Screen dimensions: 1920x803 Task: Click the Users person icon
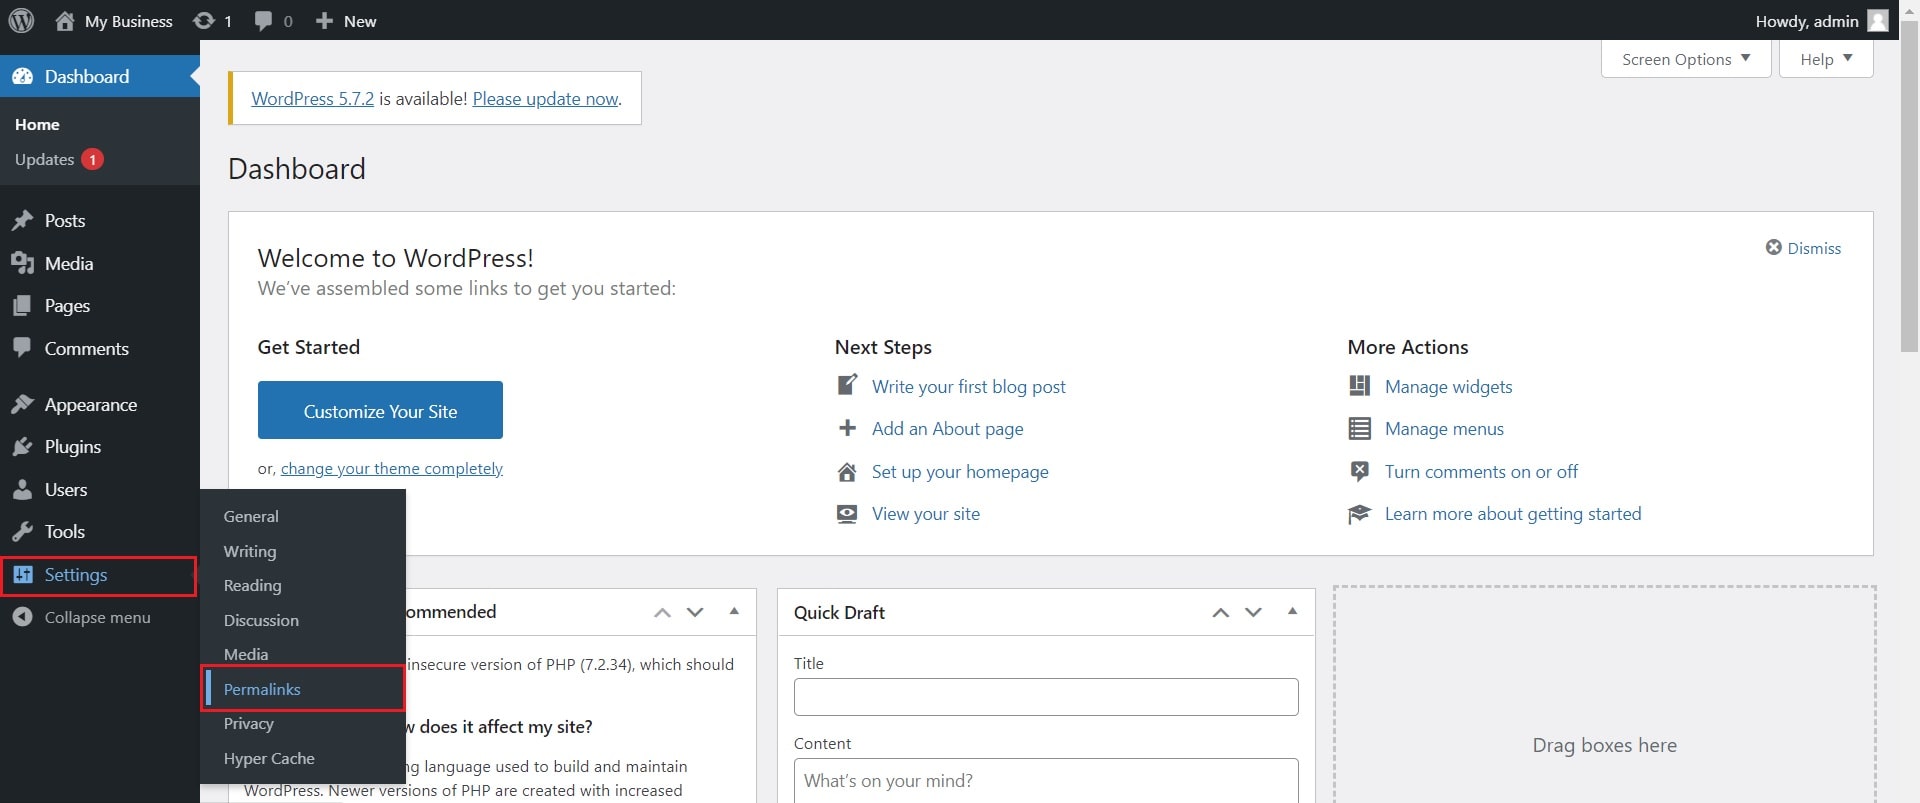coord(22,489)
